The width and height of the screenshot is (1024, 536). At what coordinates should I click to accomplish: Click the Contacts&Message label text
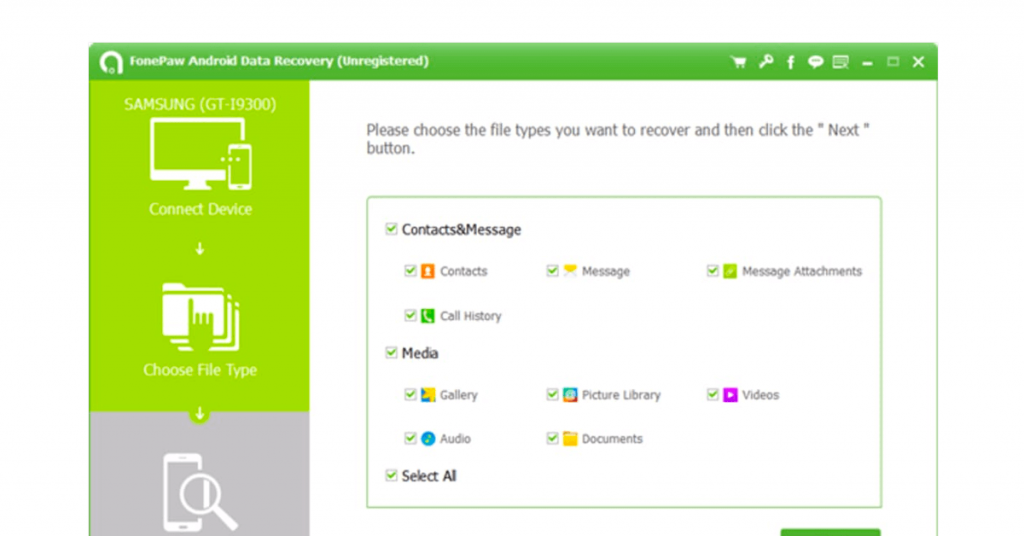[x=461, y=230]
